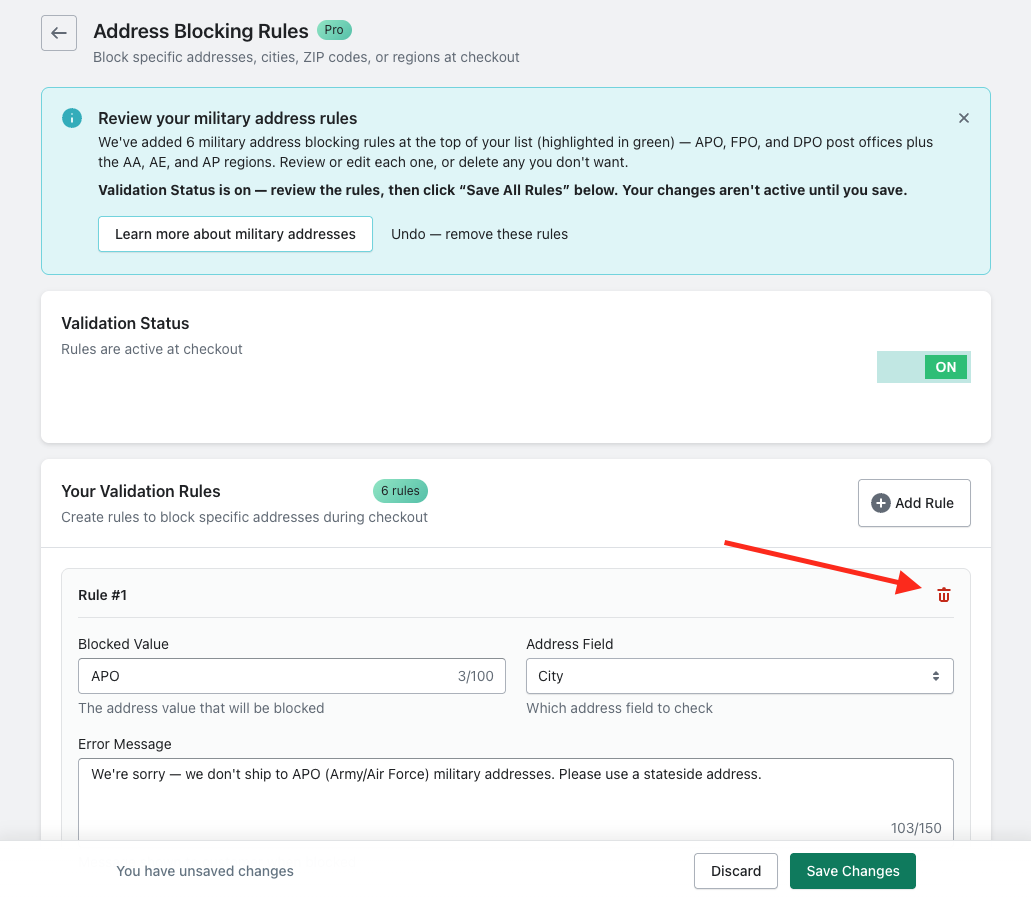Screen dimensions: 1031x898
Task: Click the 'Which address field to check' hint
Action: [x=619, y=708]
